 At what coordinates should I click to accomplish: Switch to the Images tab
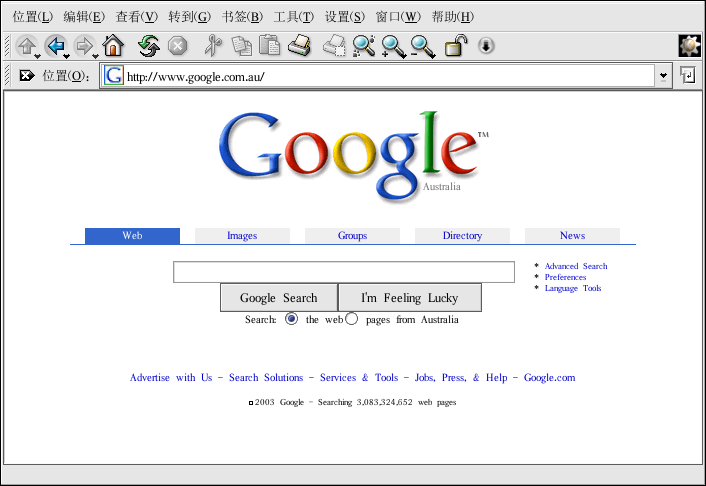[x=242, y=236]
